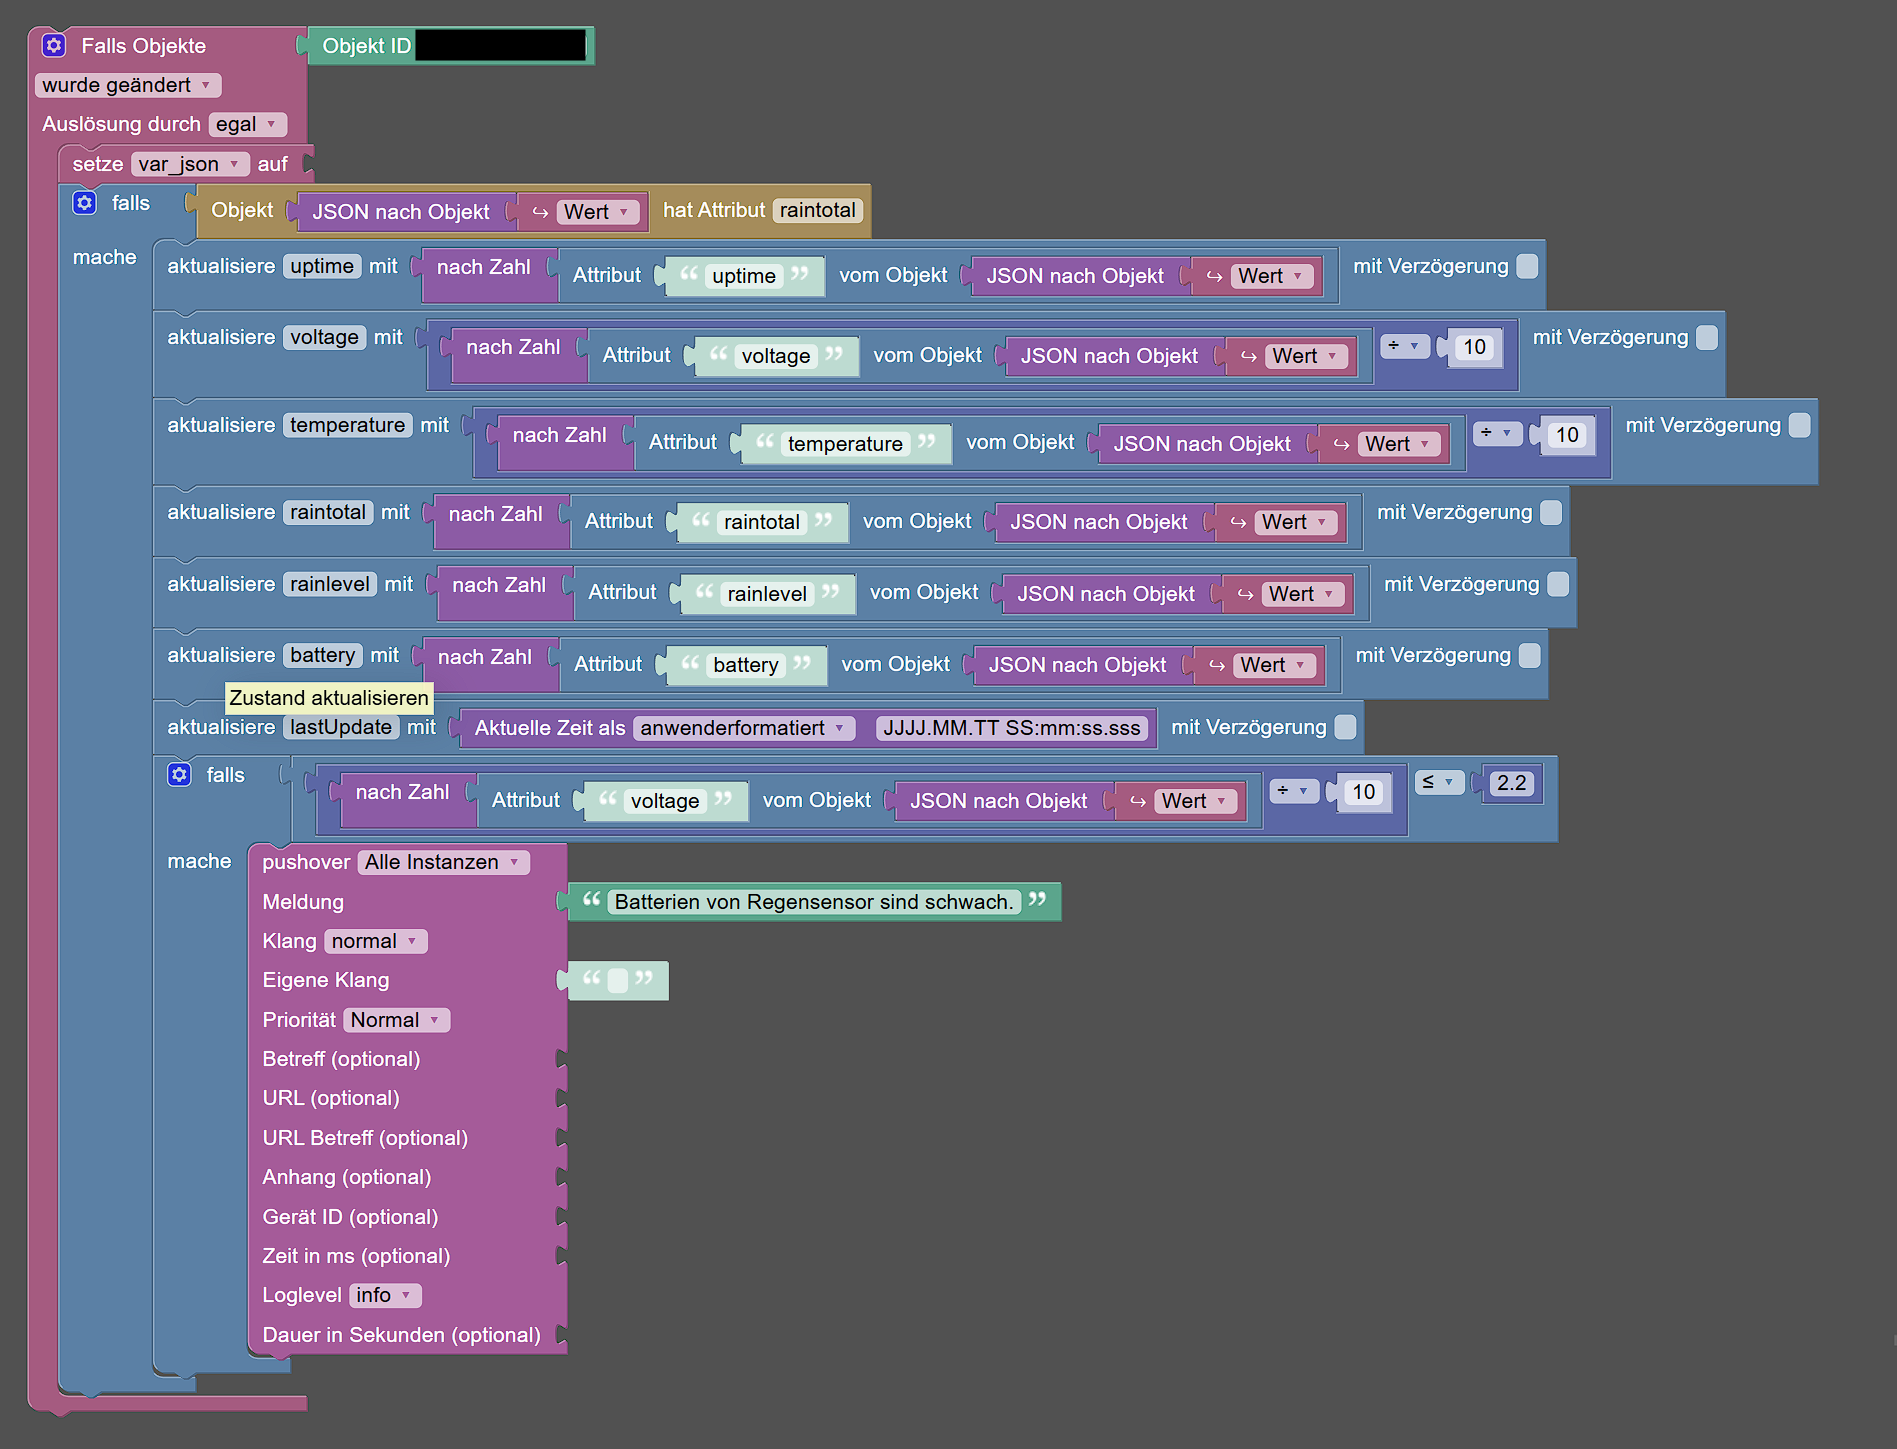This screenshot has height=1449, width=1897.
Task: Edit raintotal attribute name in condition
Action: point(817,210)
